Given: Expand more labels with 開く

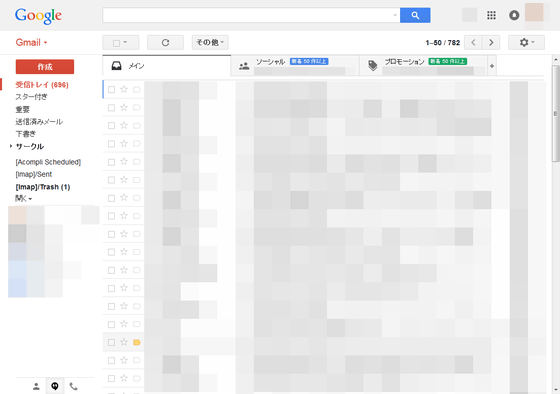Looking at the screenshot, I should 24,198.
